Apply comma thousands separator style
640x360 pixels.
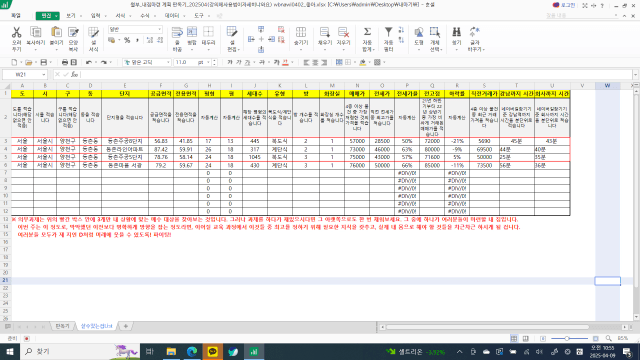click(137, 40)
